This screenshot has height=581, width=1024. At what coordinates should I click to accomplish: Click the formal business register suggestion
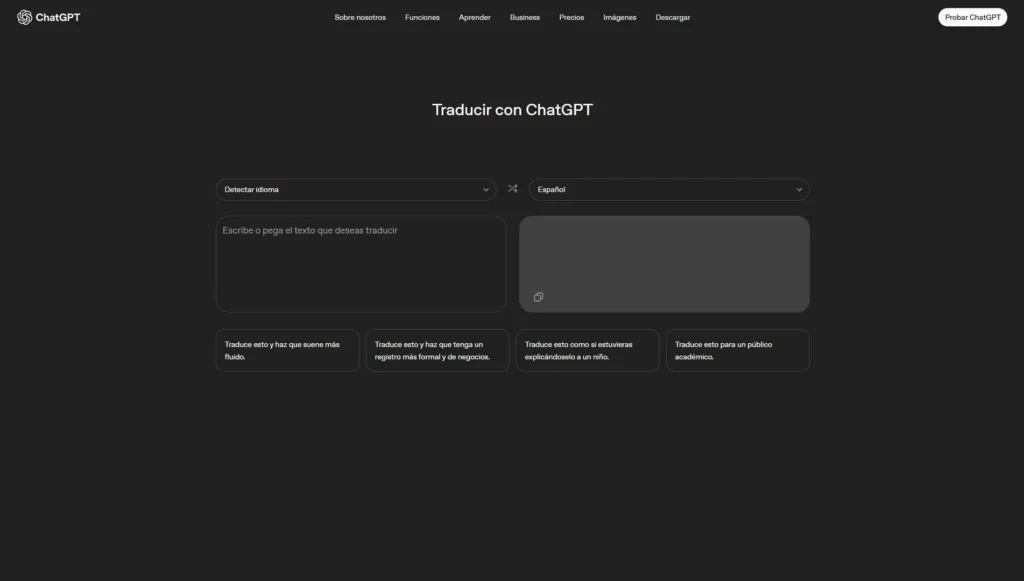click(437, 350)
